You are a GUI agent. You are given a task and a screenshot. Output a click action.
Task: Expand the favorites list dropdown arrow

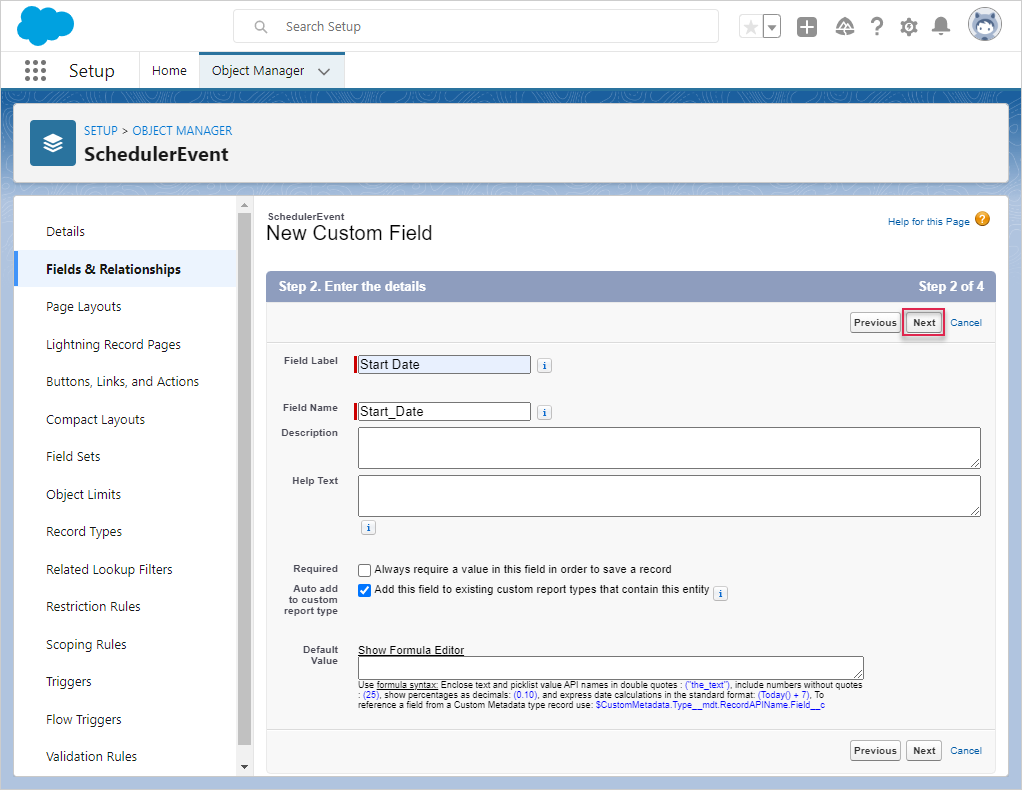(x=772, y=27)
